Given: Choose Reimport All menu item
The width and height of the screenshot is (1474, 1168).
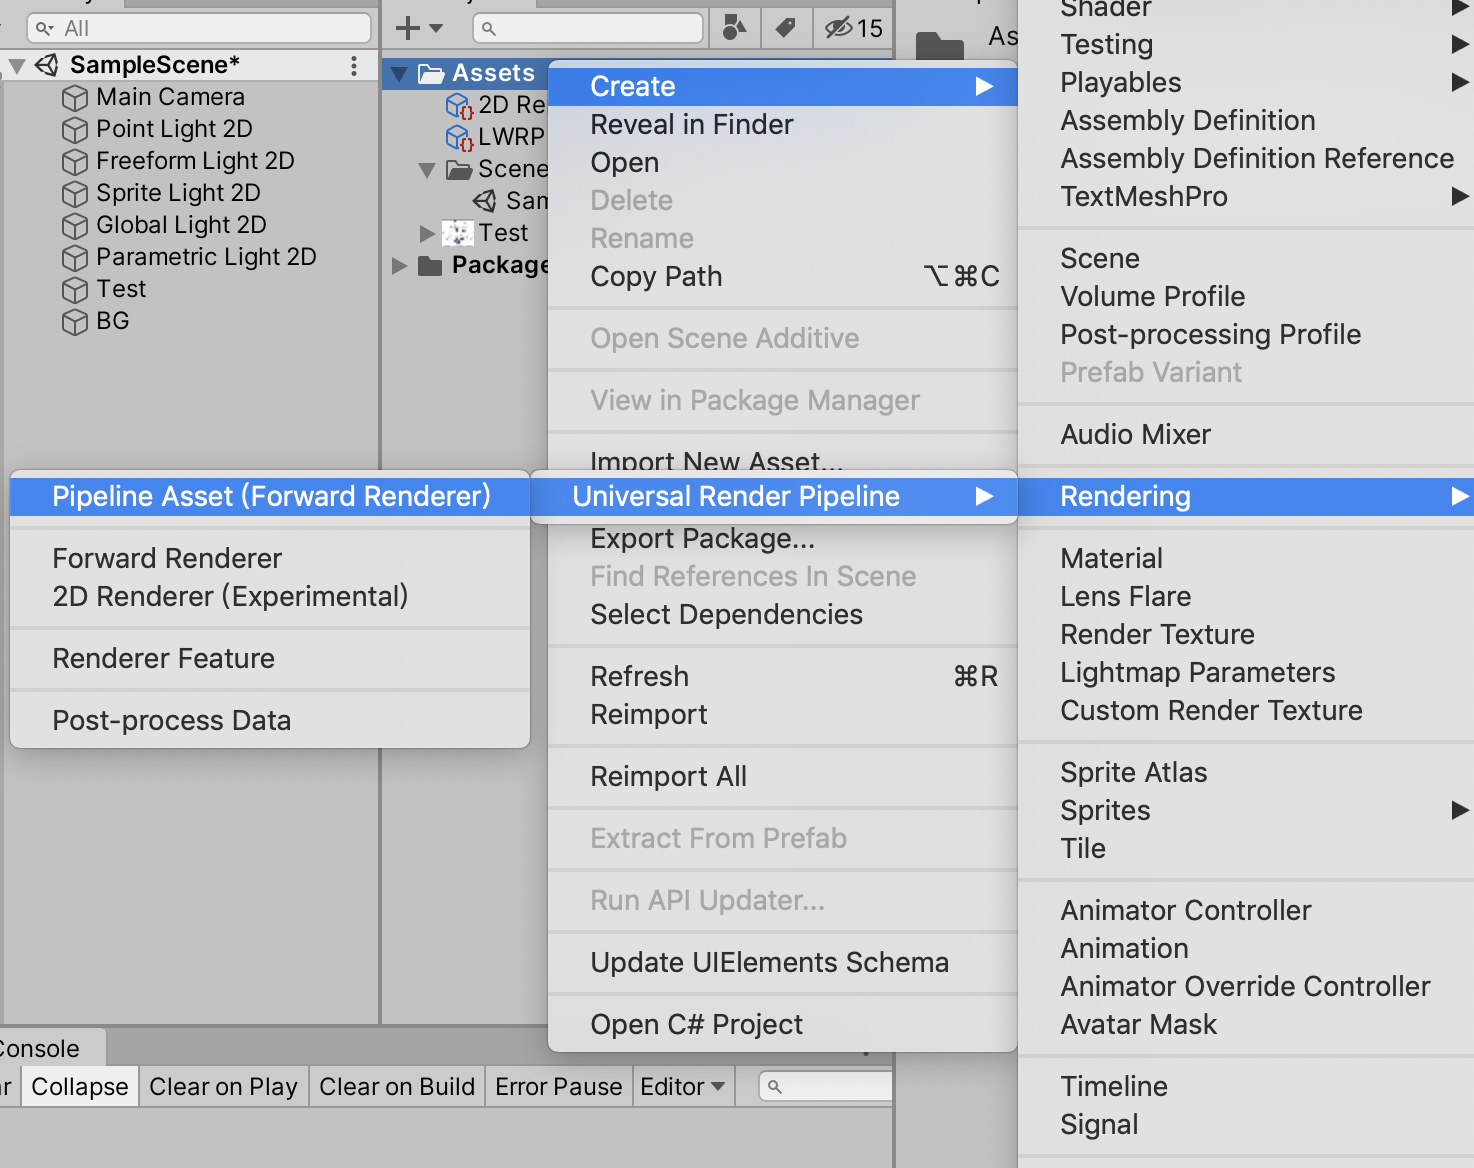Looking at the screenshot, I should [783, 776].
